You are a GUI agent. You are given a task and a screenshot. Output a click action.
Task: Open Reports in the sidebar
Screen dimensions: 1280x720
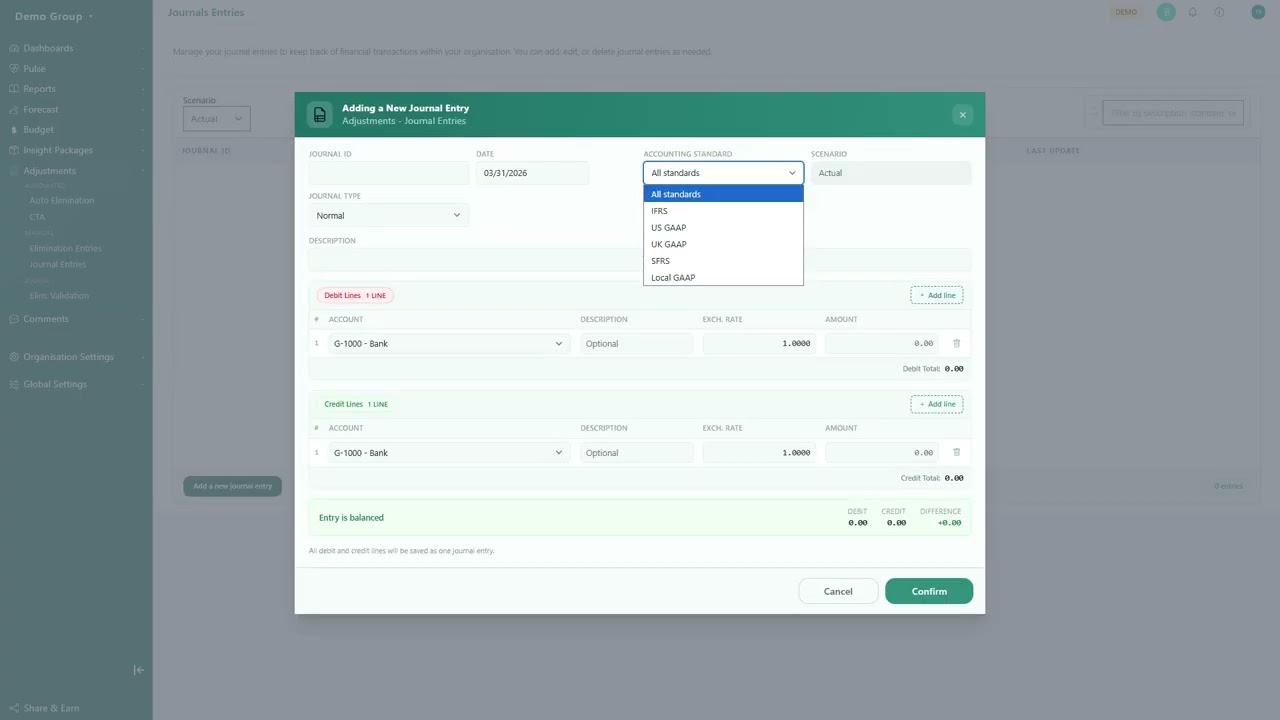coord(39,89)
